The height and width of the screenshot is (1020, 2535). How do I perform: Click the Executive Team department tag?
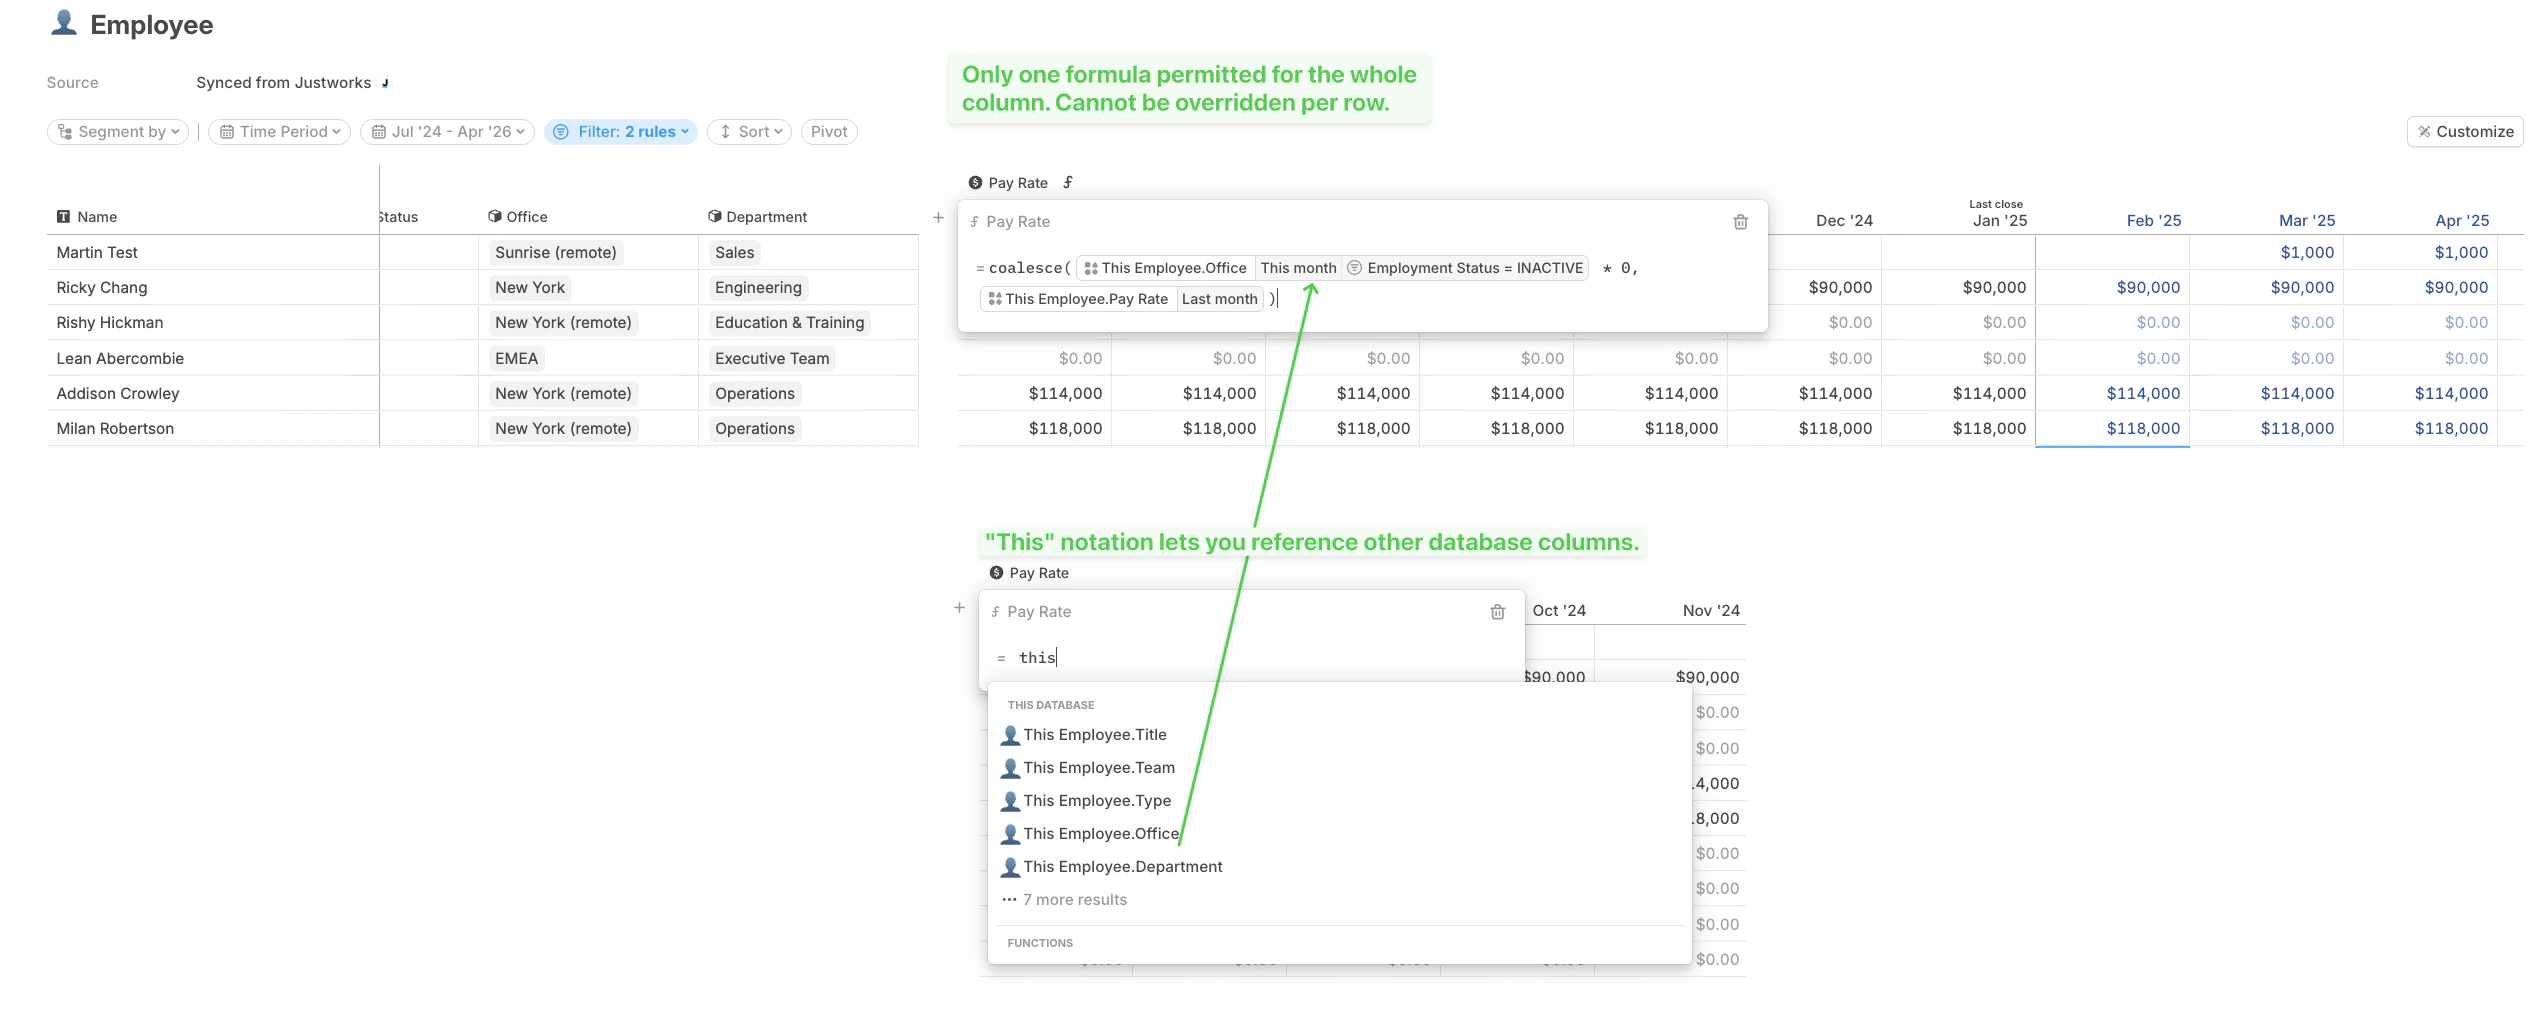click(772, 359)
